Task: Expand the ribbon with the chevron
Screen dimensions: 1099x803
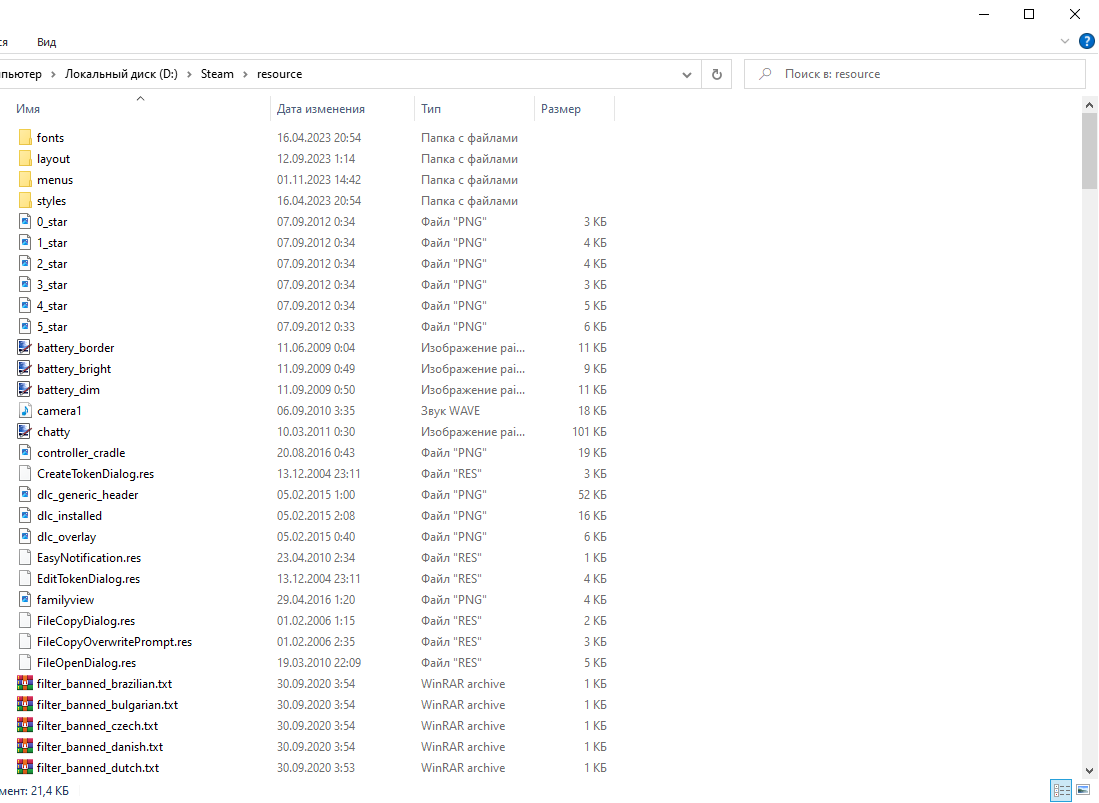Action: 1065,41
